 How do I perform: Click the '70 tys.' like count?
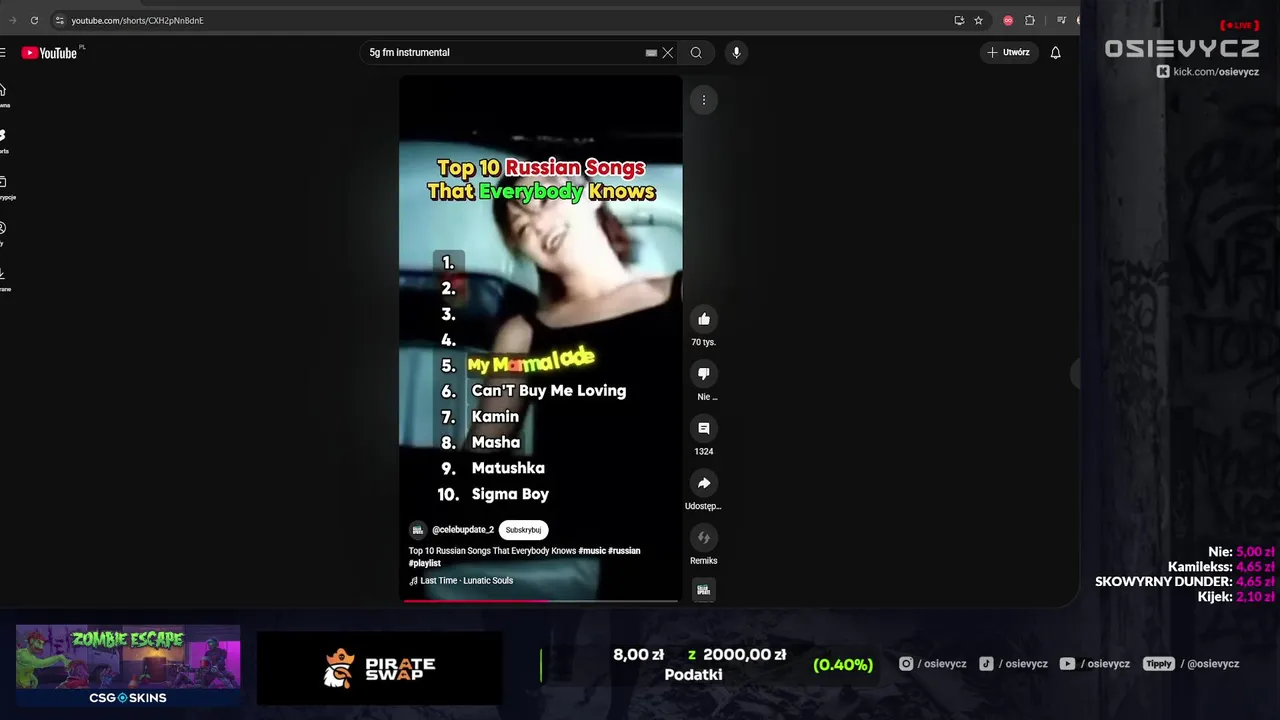(x=703, y=342)
